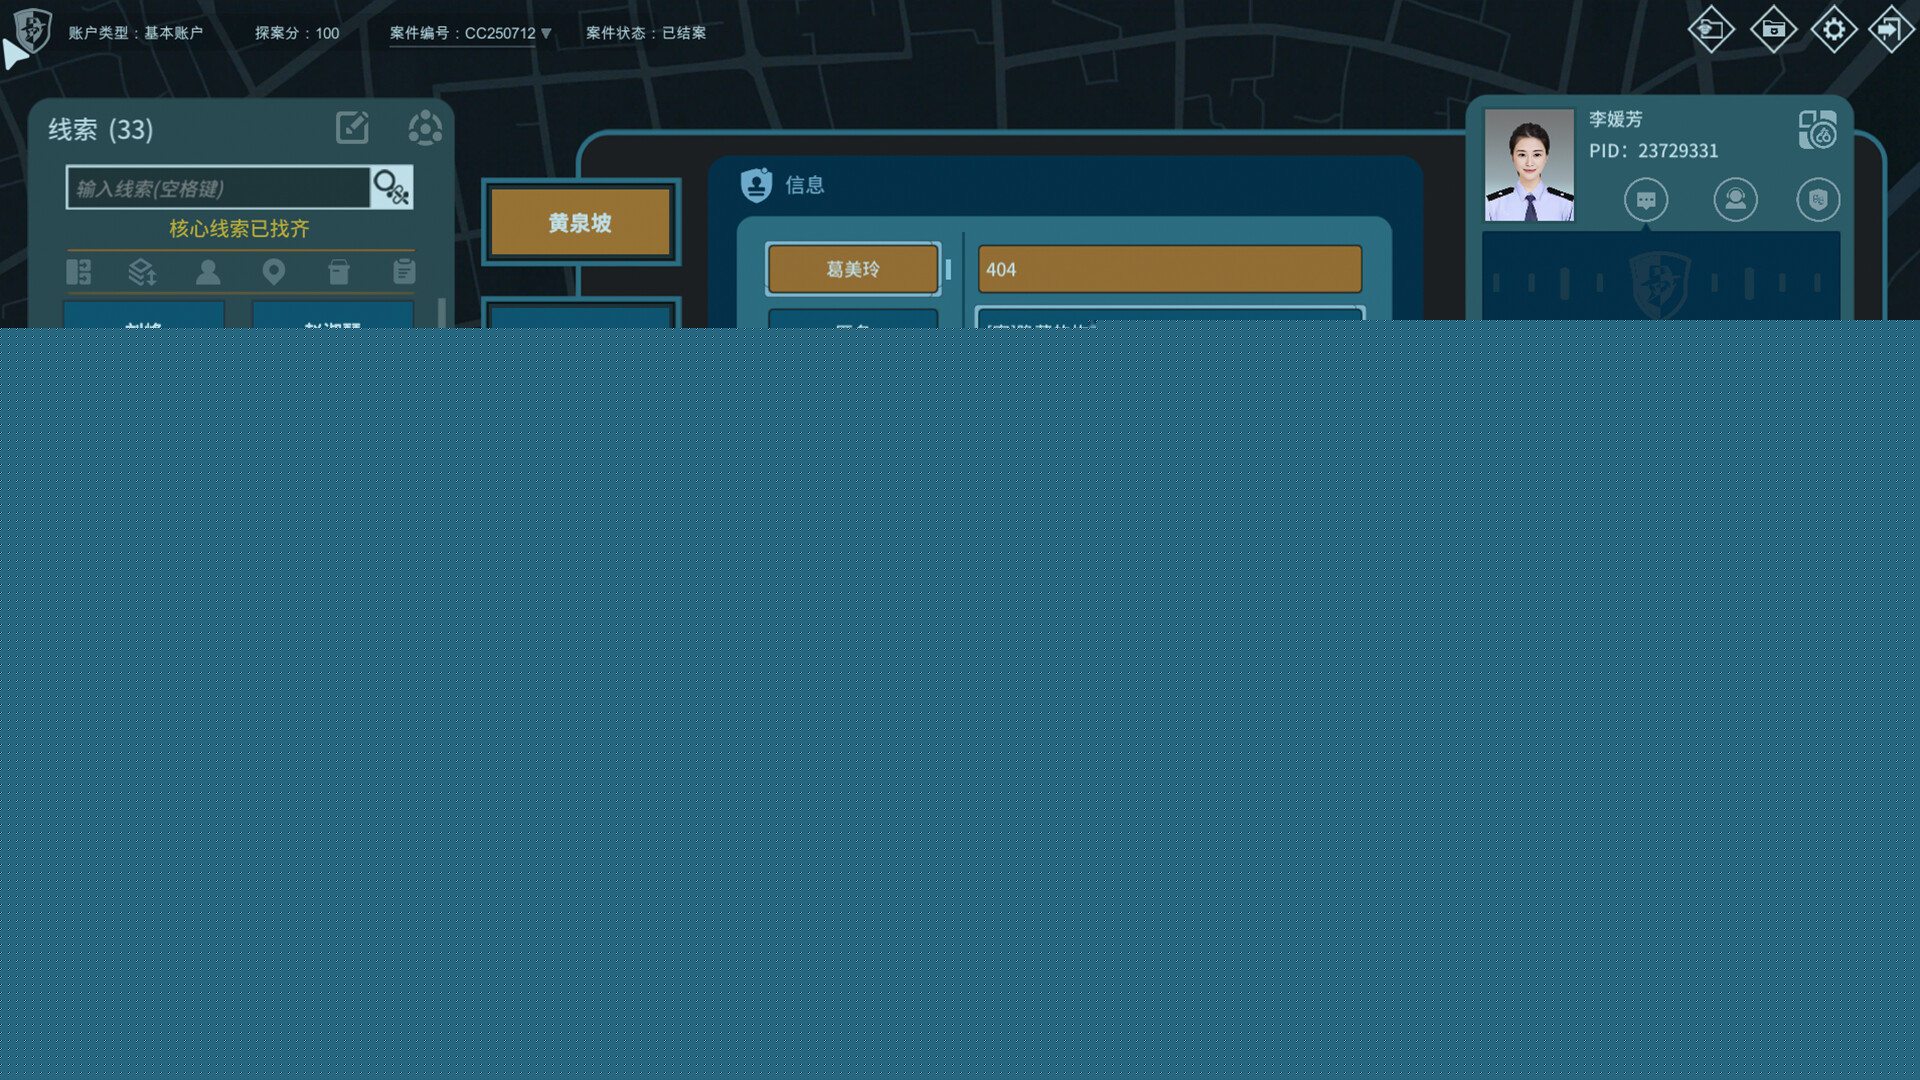1920x1080 pixels.
Task: Show all clue categories filter
Action: pos(79,272)
